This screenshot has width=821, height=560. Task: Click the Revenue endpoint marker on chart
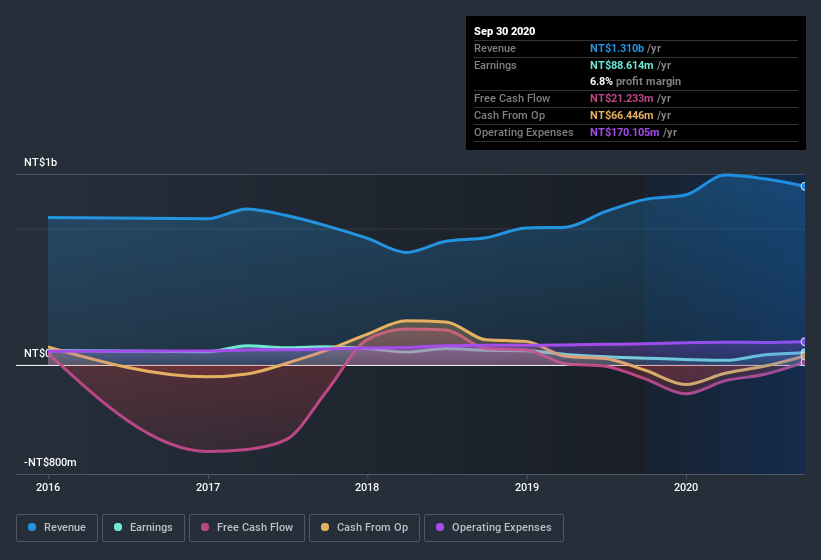[x=804, y=186]
